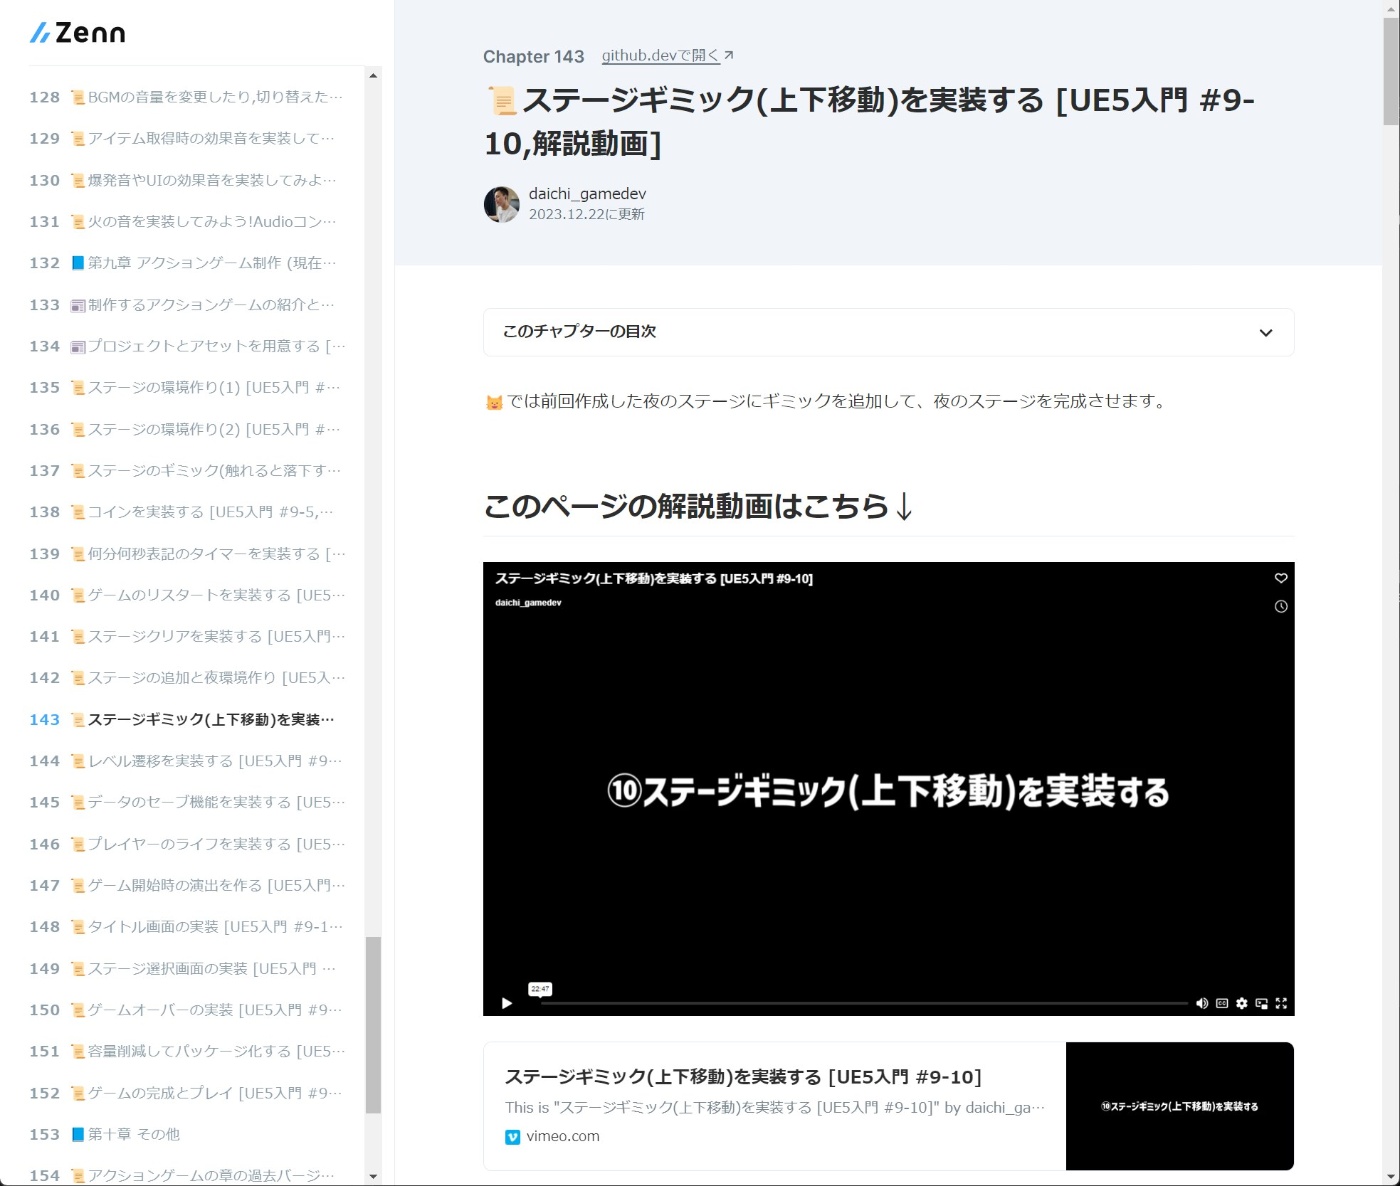Mute the video volume
This screenshot has height=1186, width=1400.
point(1202,1003)
